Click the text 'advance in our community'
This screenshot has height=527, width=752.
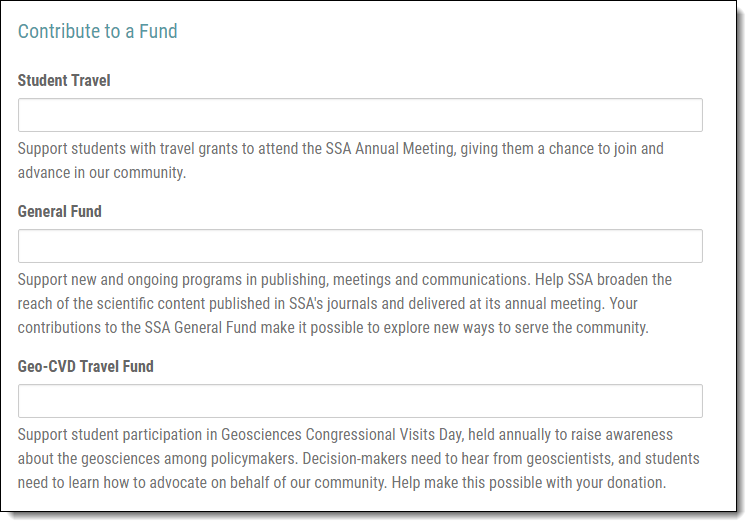pyautogui.click(x=102, y=173)
